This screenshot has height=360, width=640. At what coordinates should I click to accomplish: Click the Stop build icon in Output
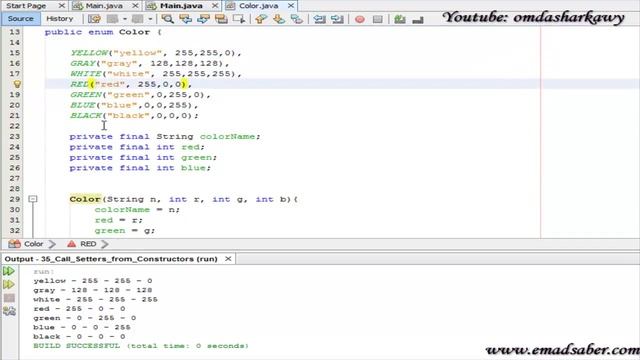point(9,298)
